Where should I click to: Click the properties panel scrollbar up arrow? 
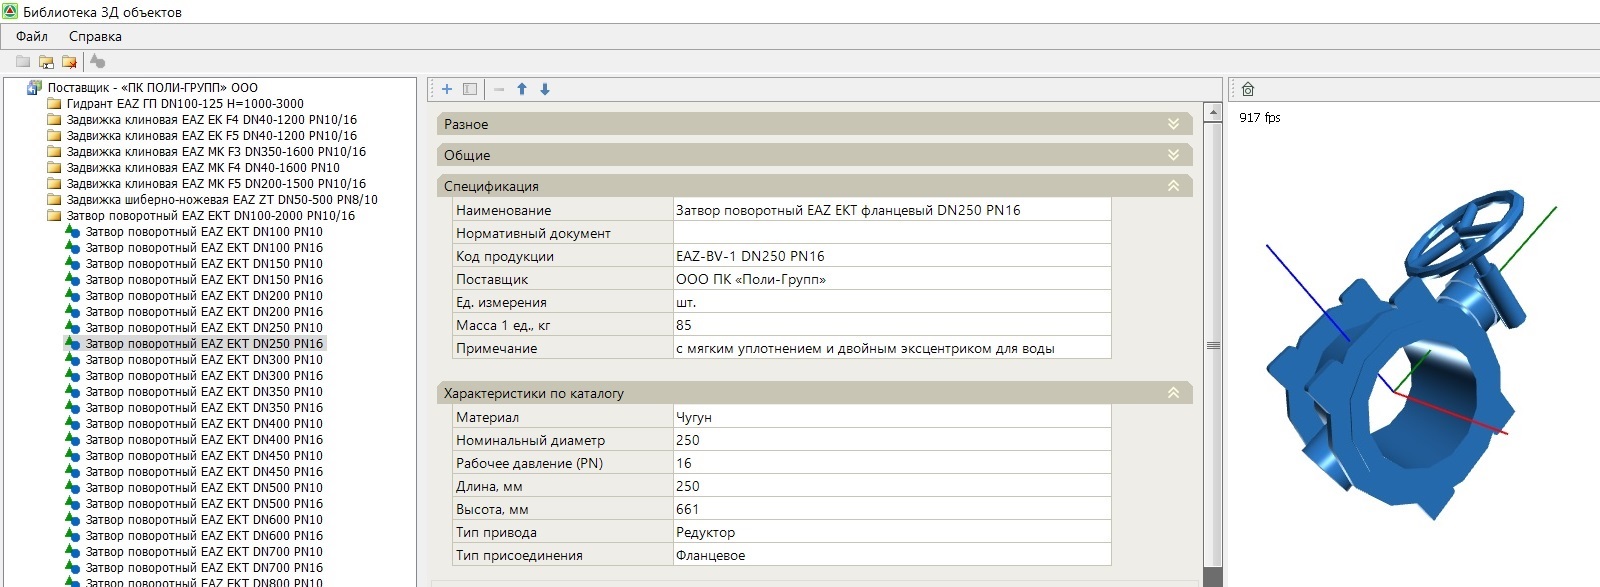pyautogui.click(x=1213, y=112)
